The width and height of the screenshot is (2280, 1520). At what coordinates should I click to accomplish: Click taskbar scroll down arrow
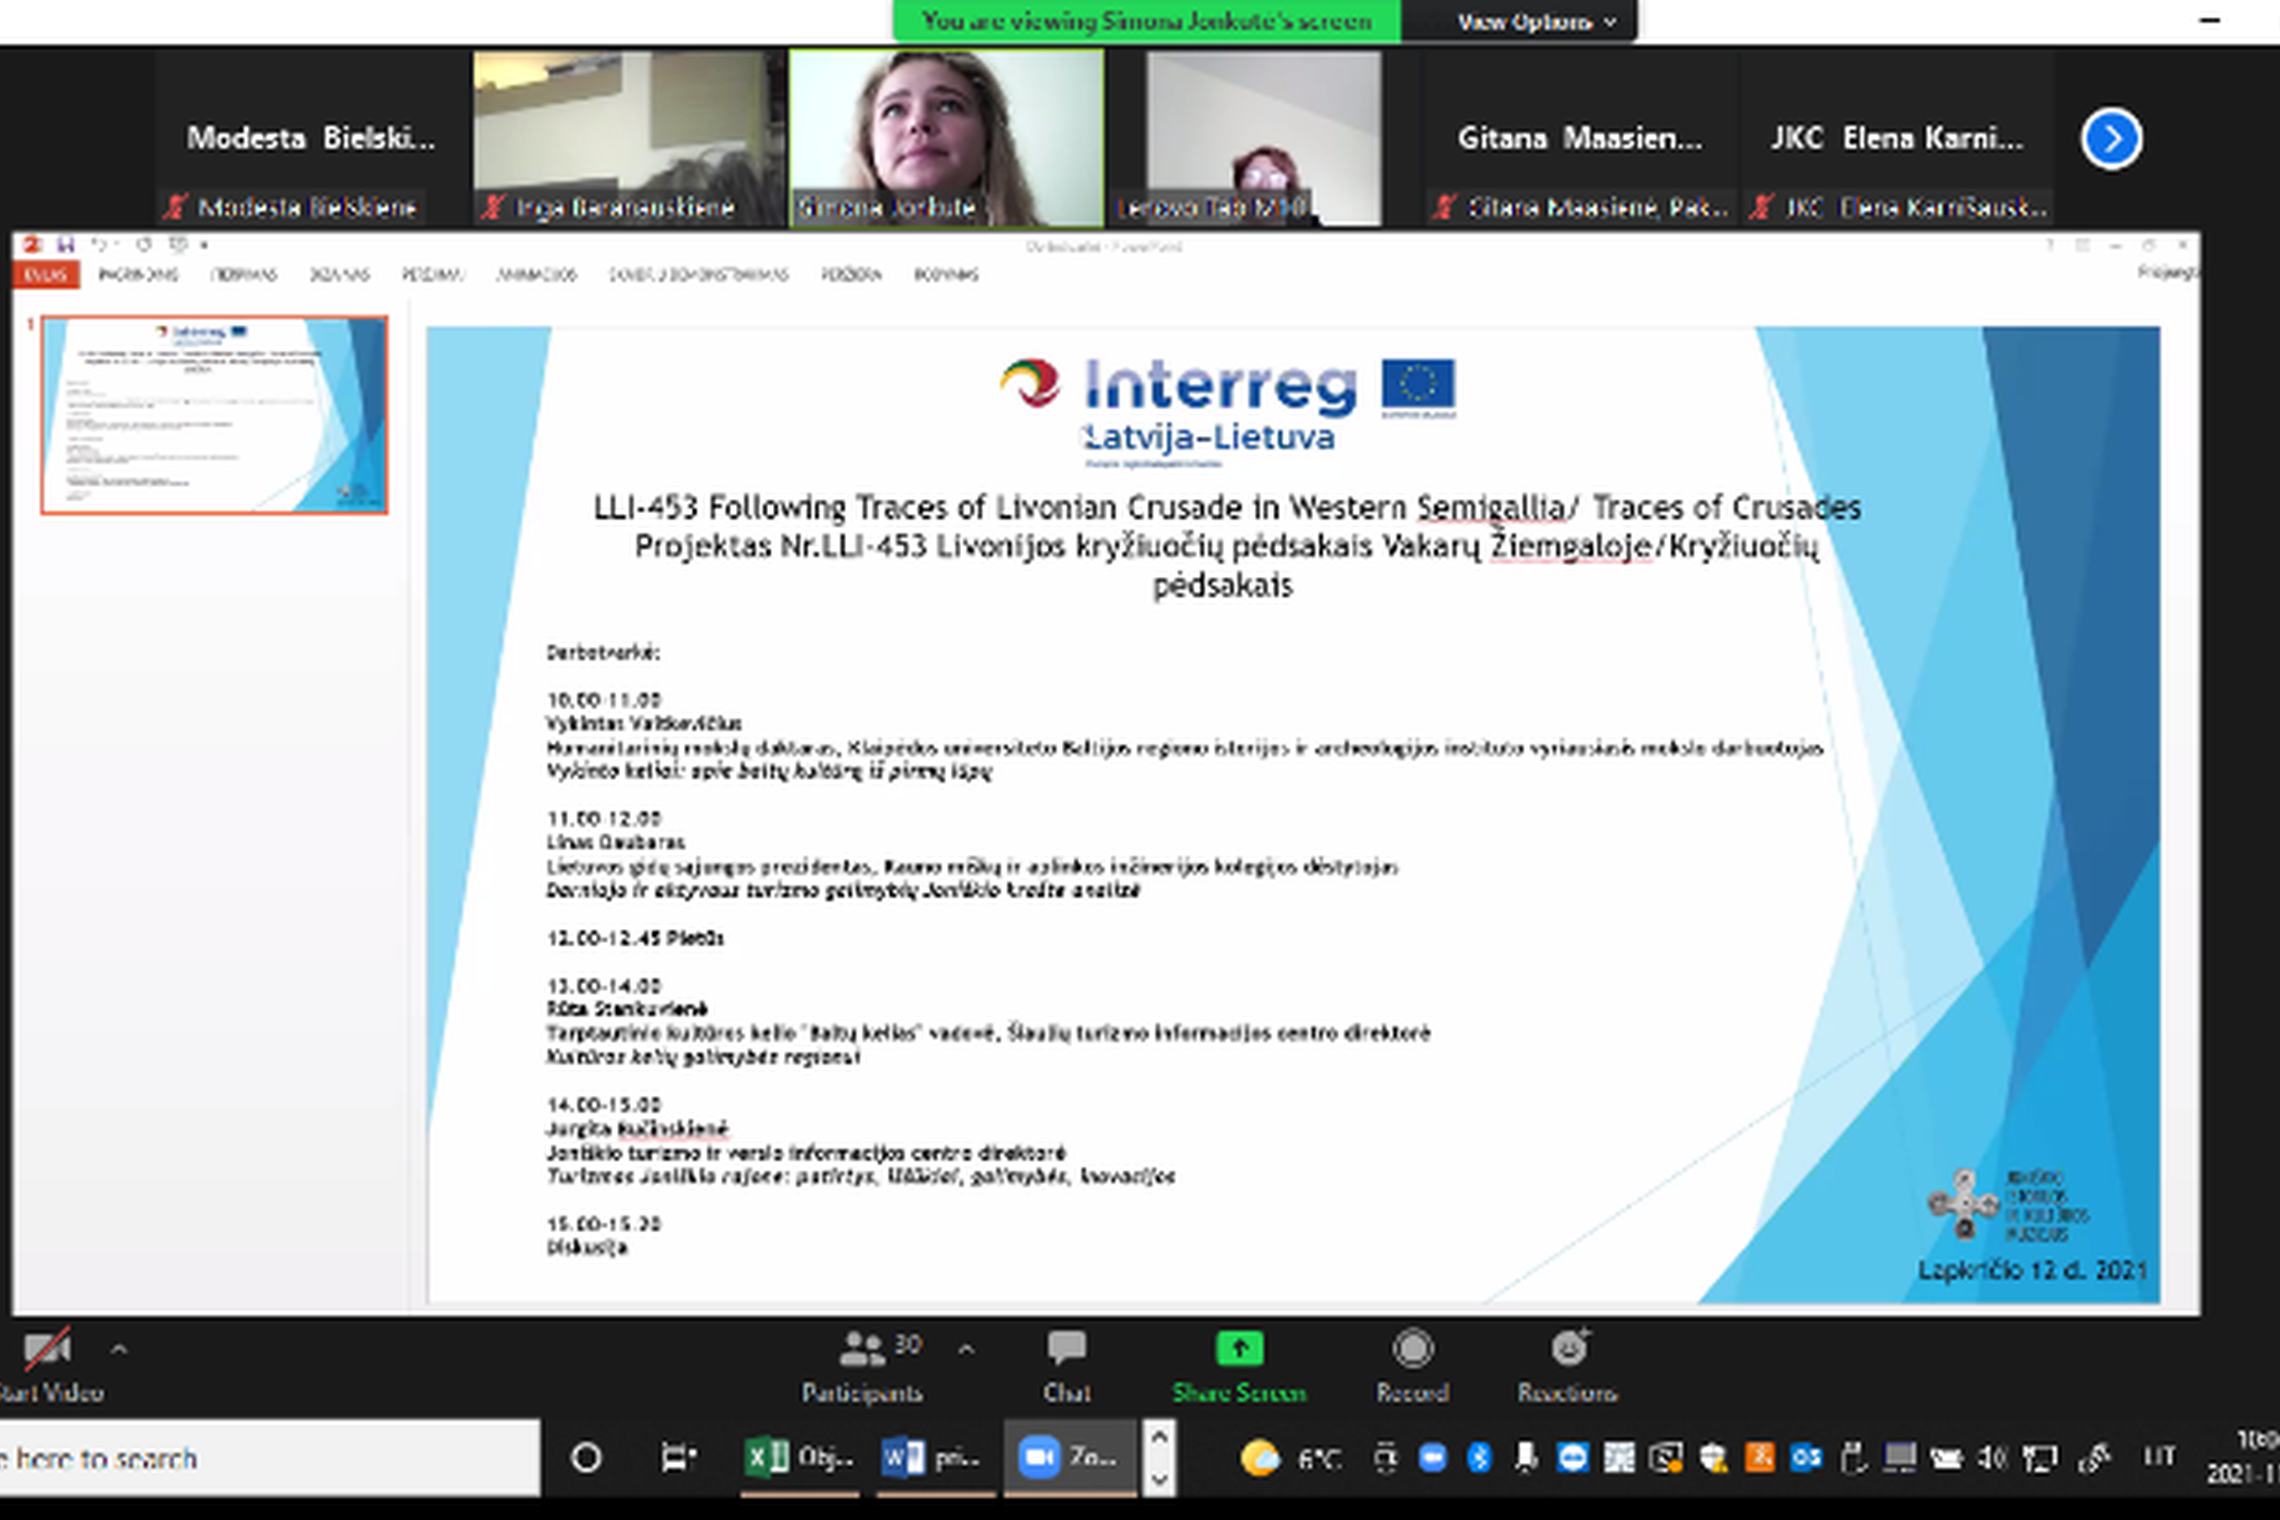[x=1159, y=1479]
